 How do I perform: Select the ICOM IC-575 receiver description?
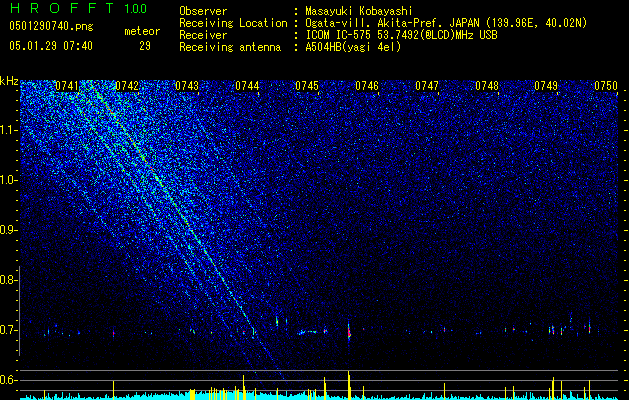(x=401, y=35)
